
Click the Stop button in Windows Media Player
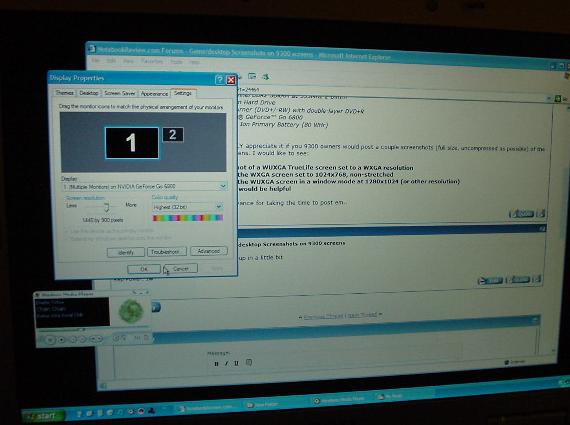click(x=62, y=340)
